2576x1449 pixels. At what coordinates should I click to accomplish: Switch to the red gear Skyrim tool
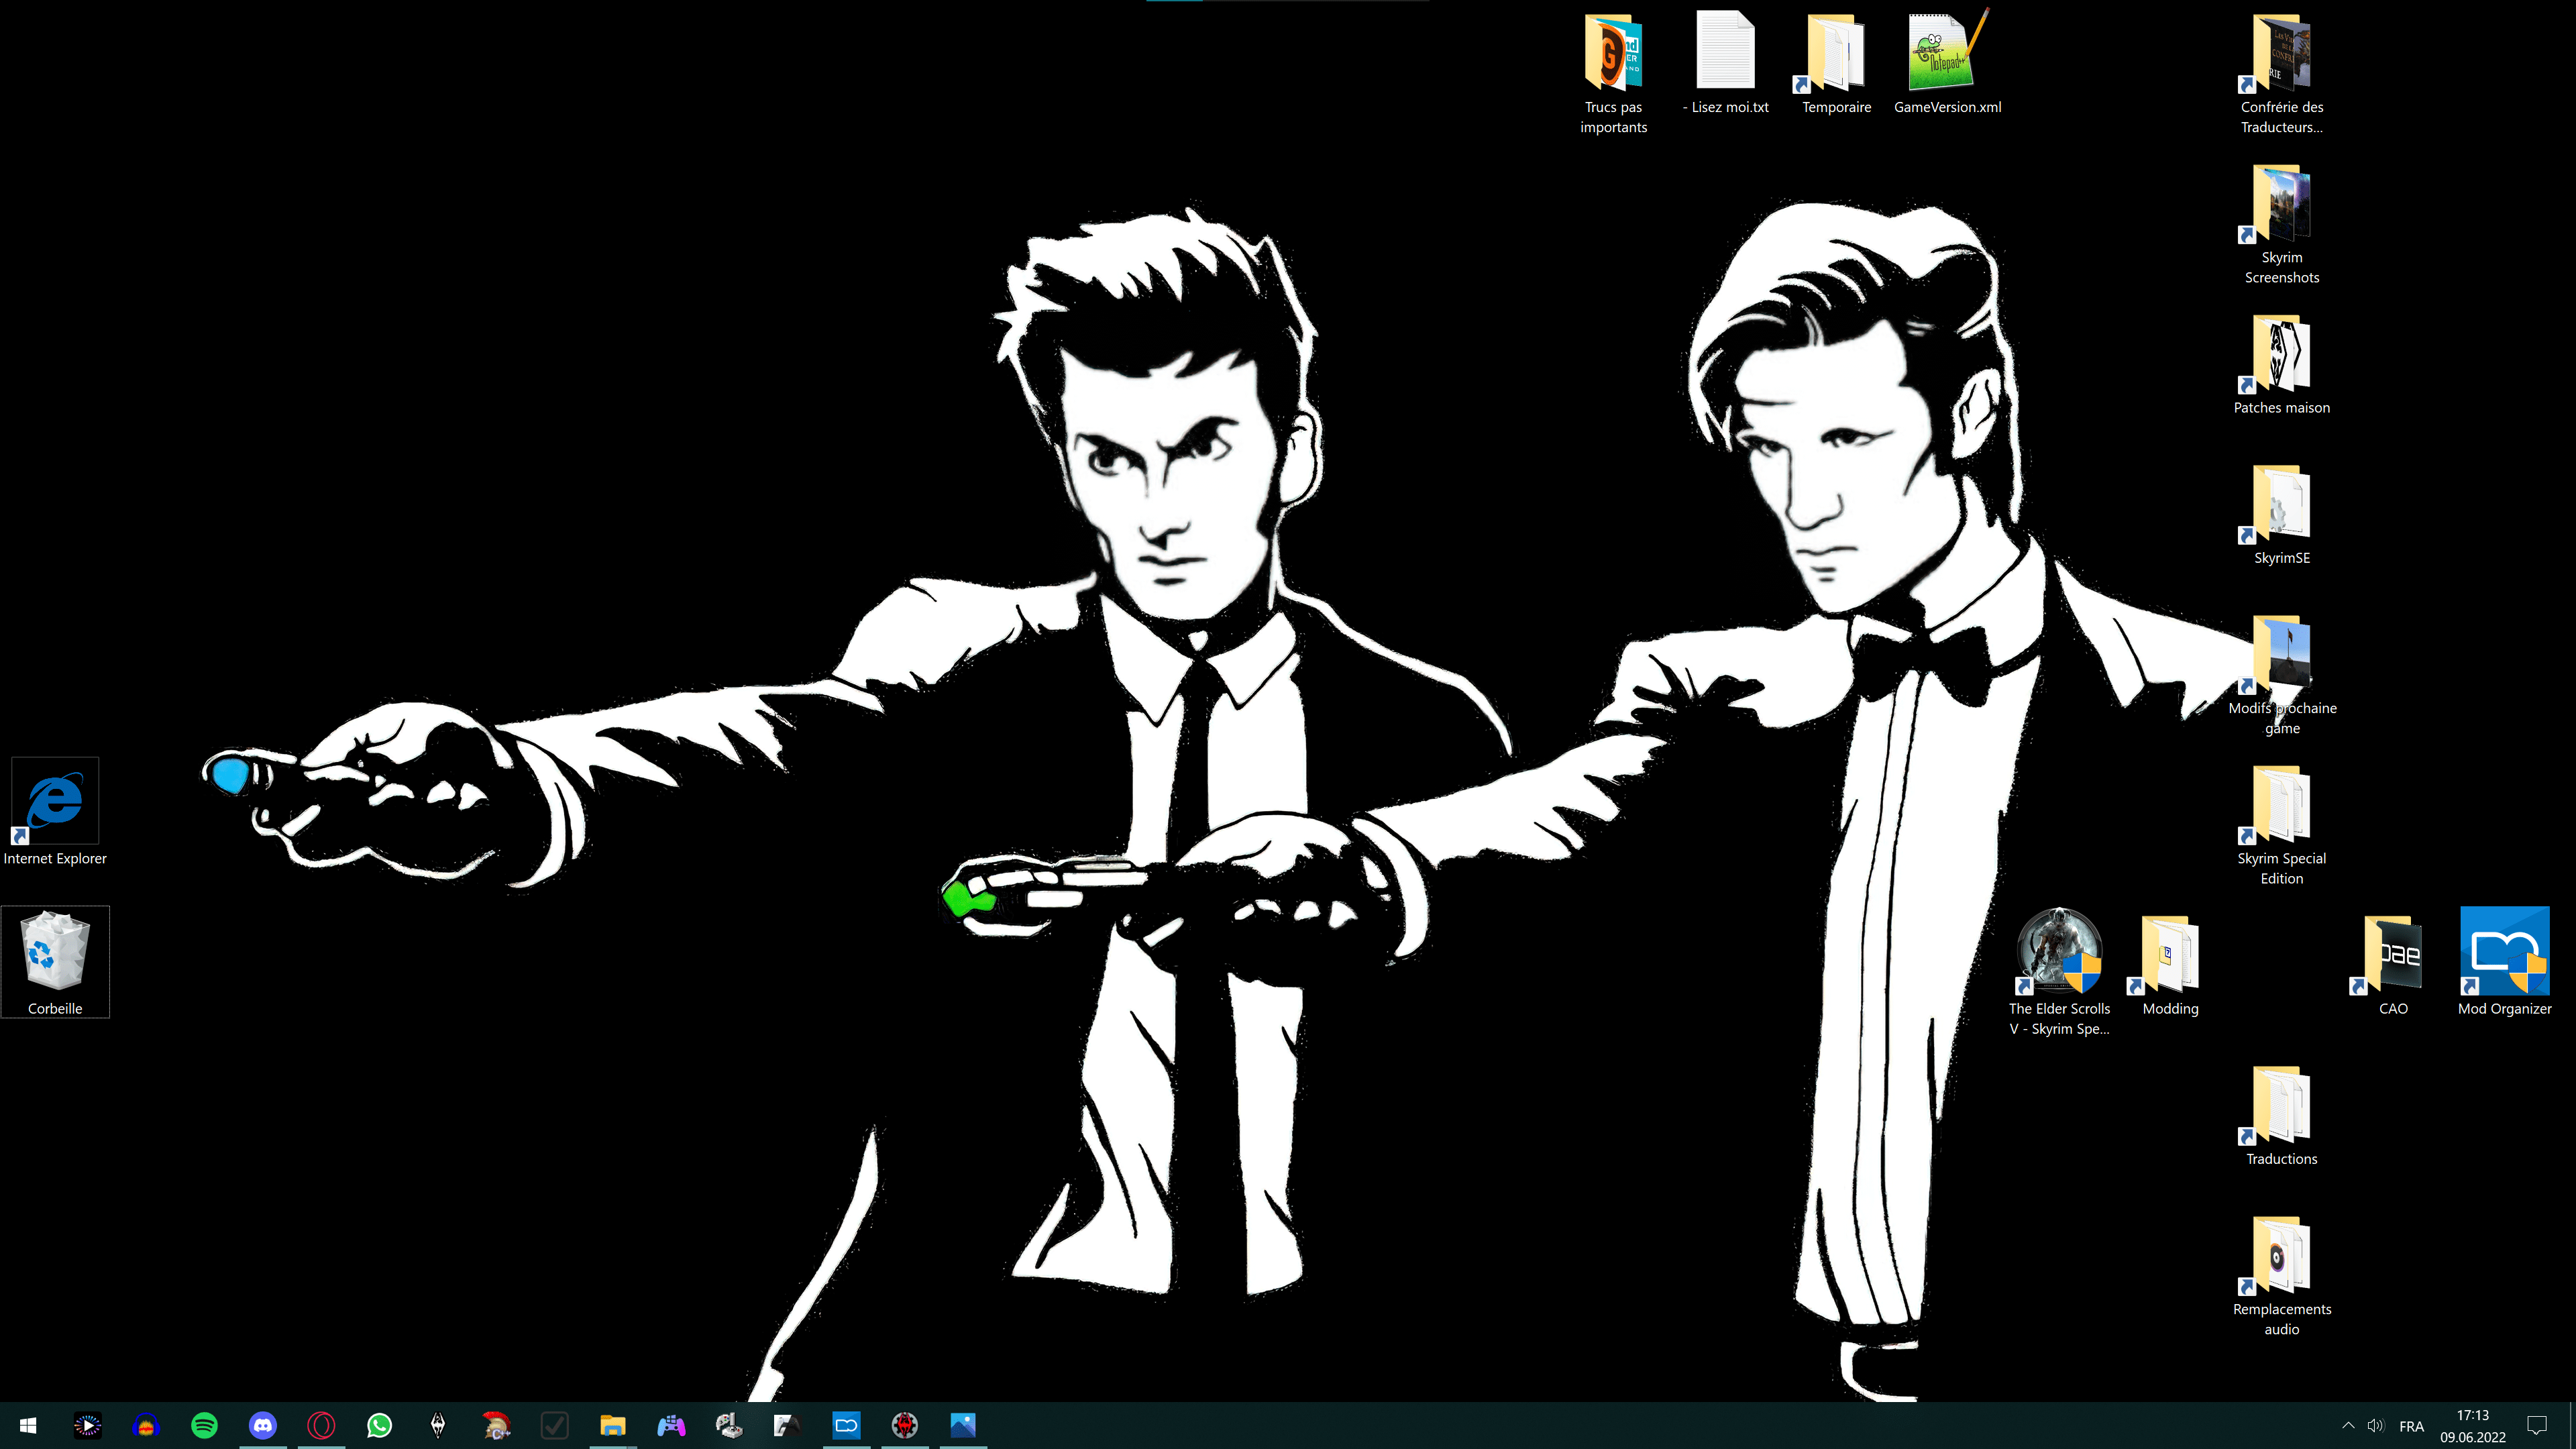[x=904, y=1425]
